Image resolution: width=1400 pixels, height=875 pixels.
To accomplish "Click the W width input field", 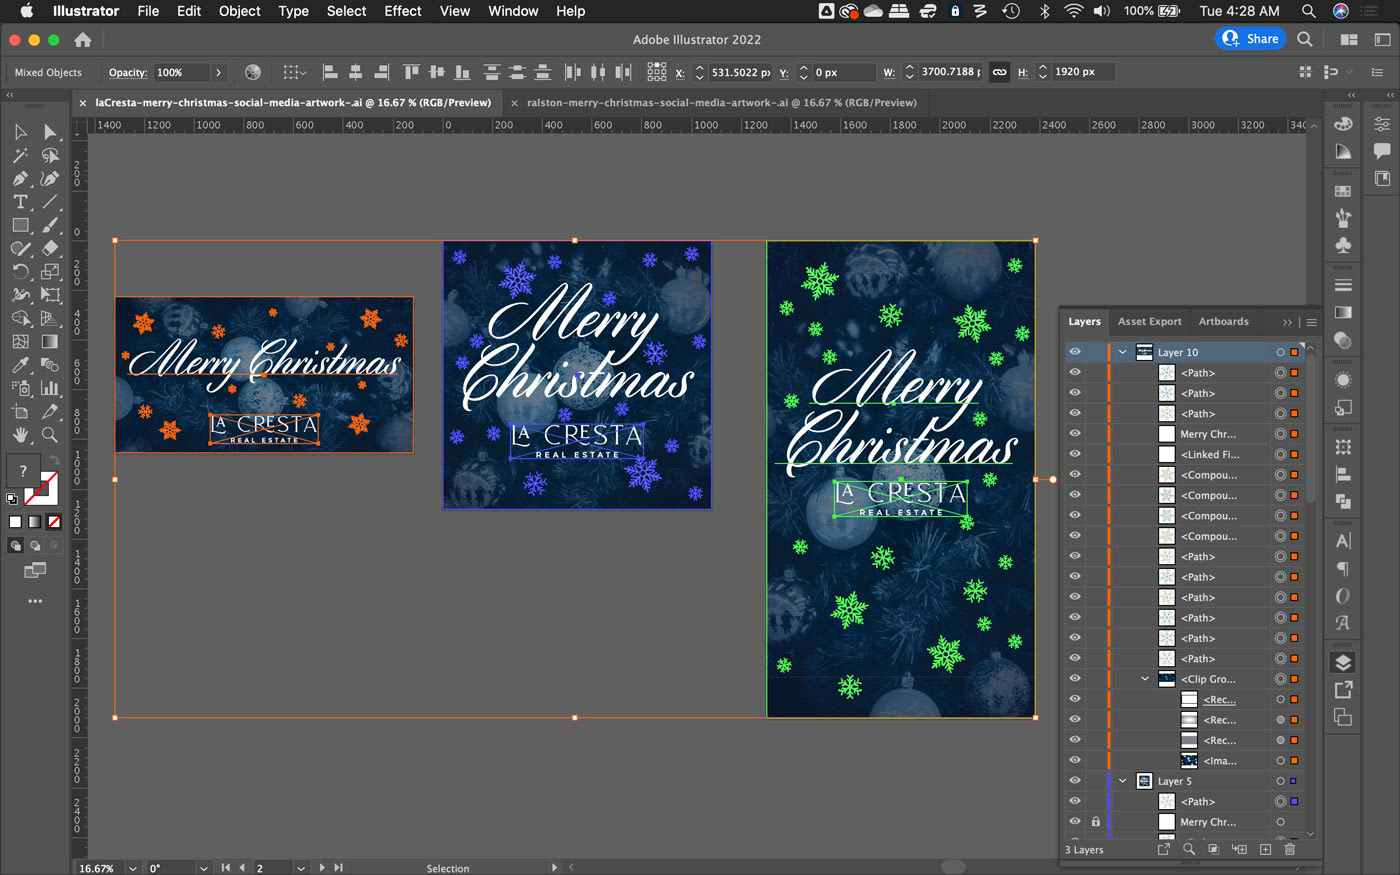I will pyautogui.click(x=950, y=72).
